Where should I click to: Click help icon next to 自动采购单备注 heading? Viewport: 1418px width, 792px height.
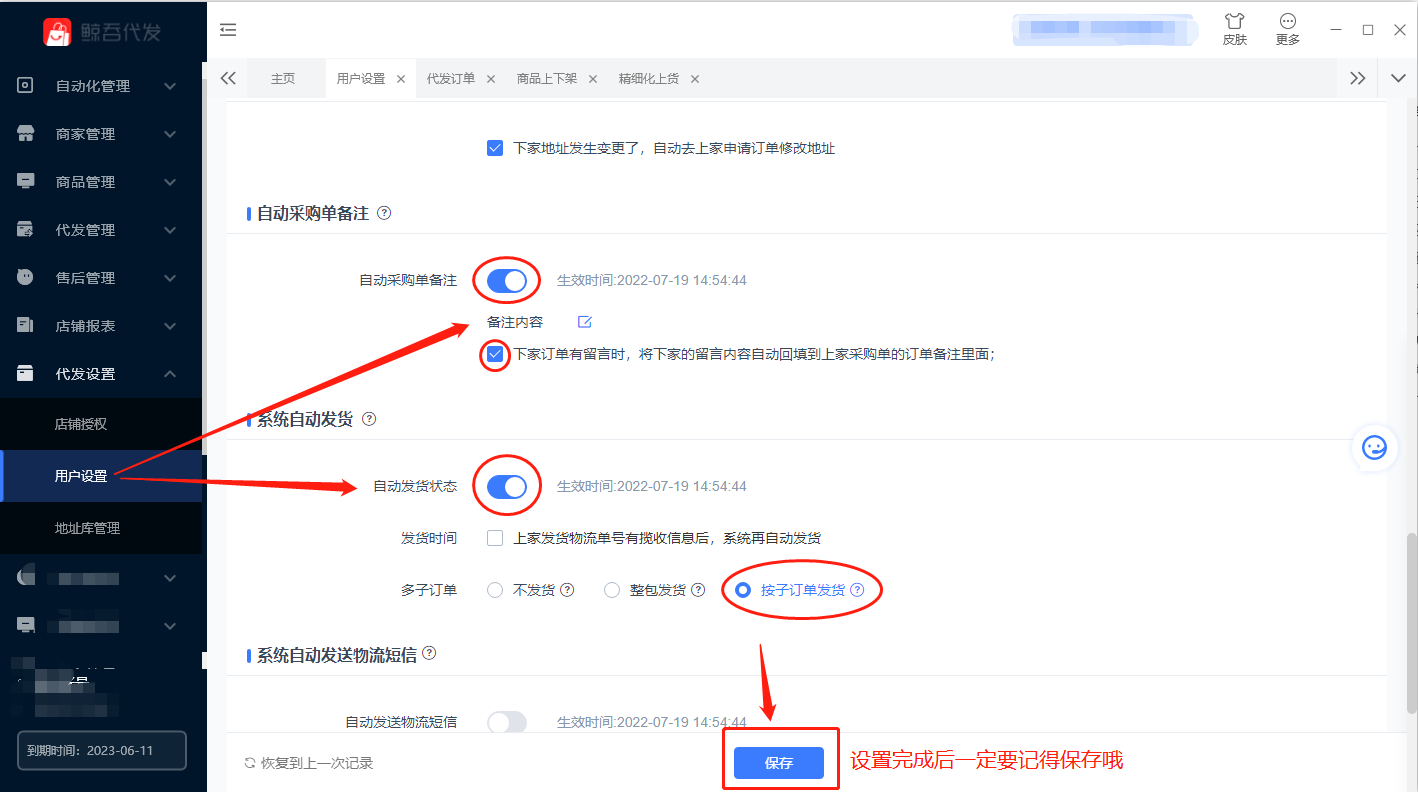click(x=384, y=213)
